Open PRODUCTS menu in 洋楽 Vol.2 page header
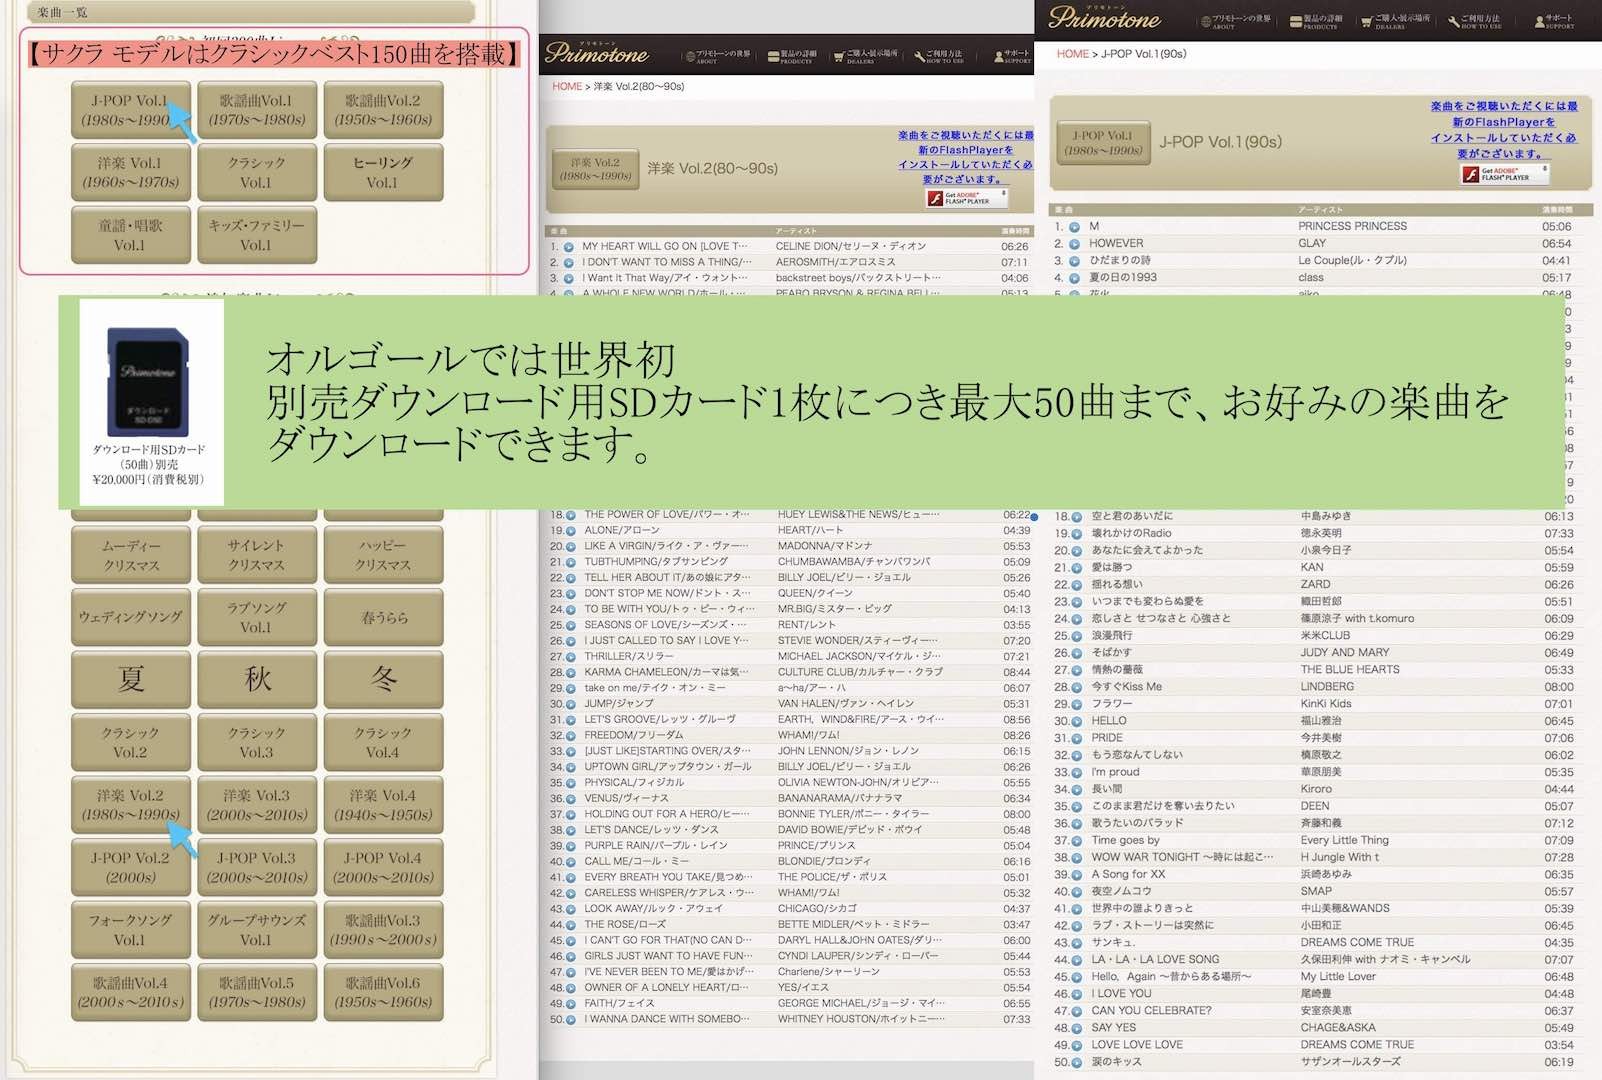The image size is (1602, 1080). [793, 56]
